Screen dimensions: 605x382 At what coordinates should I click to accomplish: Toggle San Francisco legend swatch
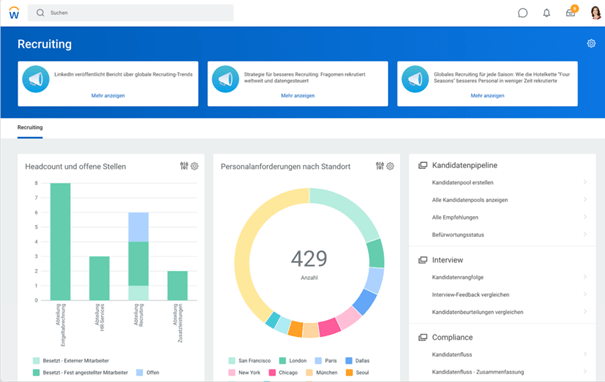pyautogui.click(x=232, y=361)
